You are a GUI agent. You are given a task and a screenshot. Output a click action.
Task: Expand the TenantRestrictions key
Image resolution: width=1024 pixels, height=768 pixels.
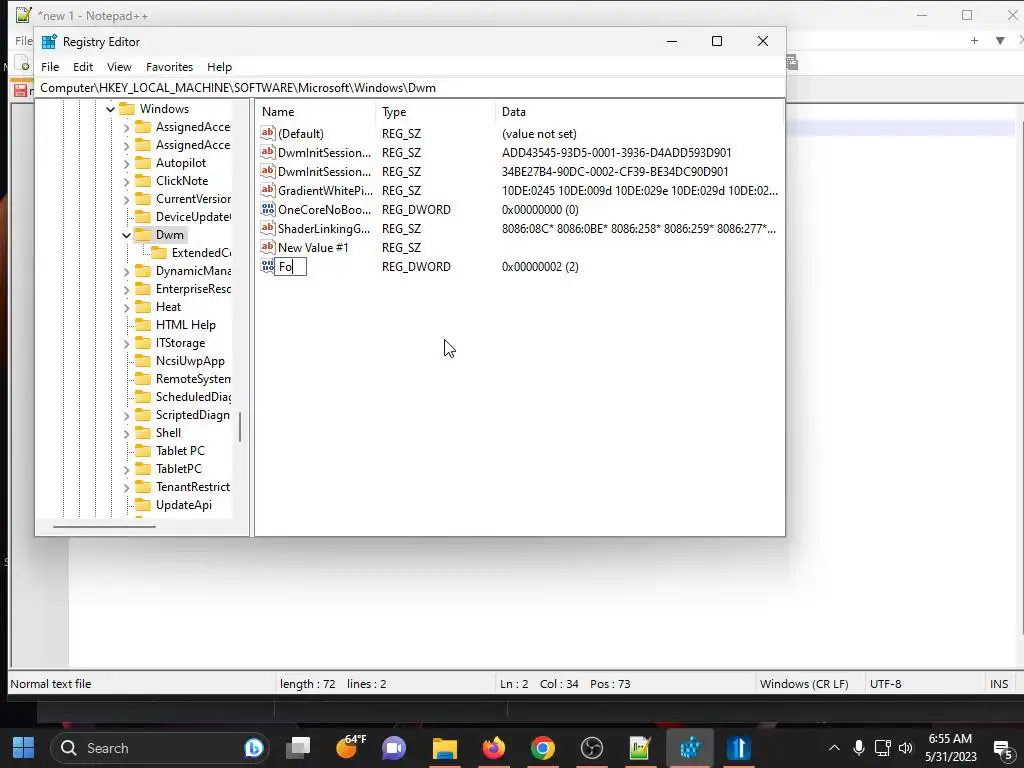pos(127,487)
